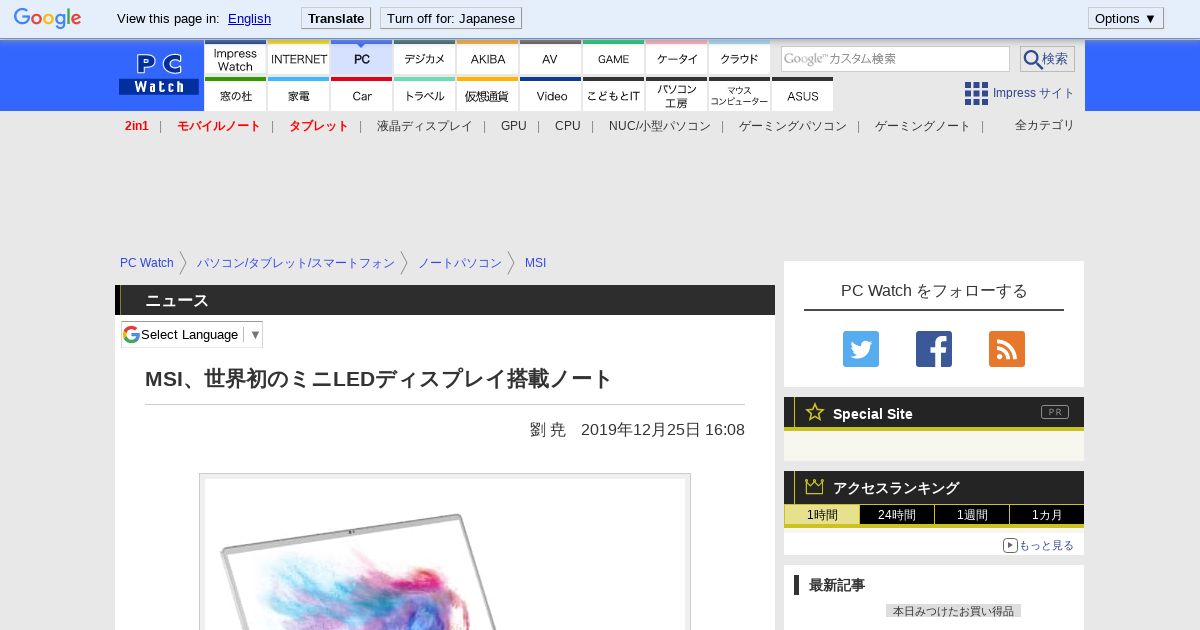Click the article date 2019年12月25日 16:08

click(x=663, y=430)
